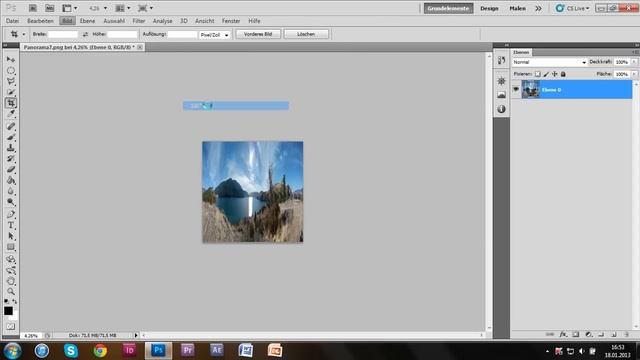Switch to Design workspace
The image size is (640, 360).
[x=489, y=8]
